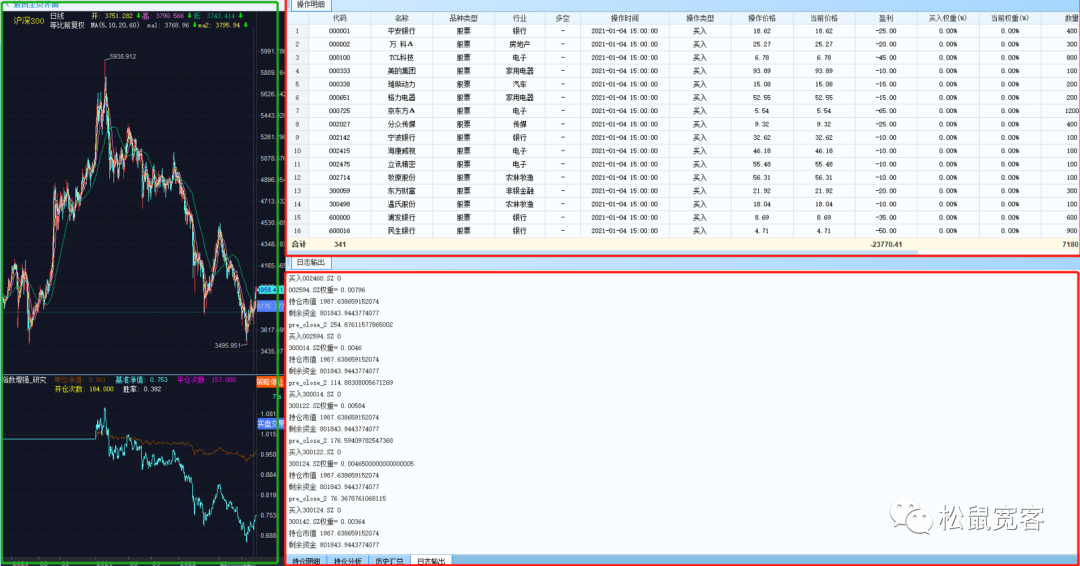Click the 单位净值 0.961 readout
Screen dimensions: 1080x566
pos(81,380)
